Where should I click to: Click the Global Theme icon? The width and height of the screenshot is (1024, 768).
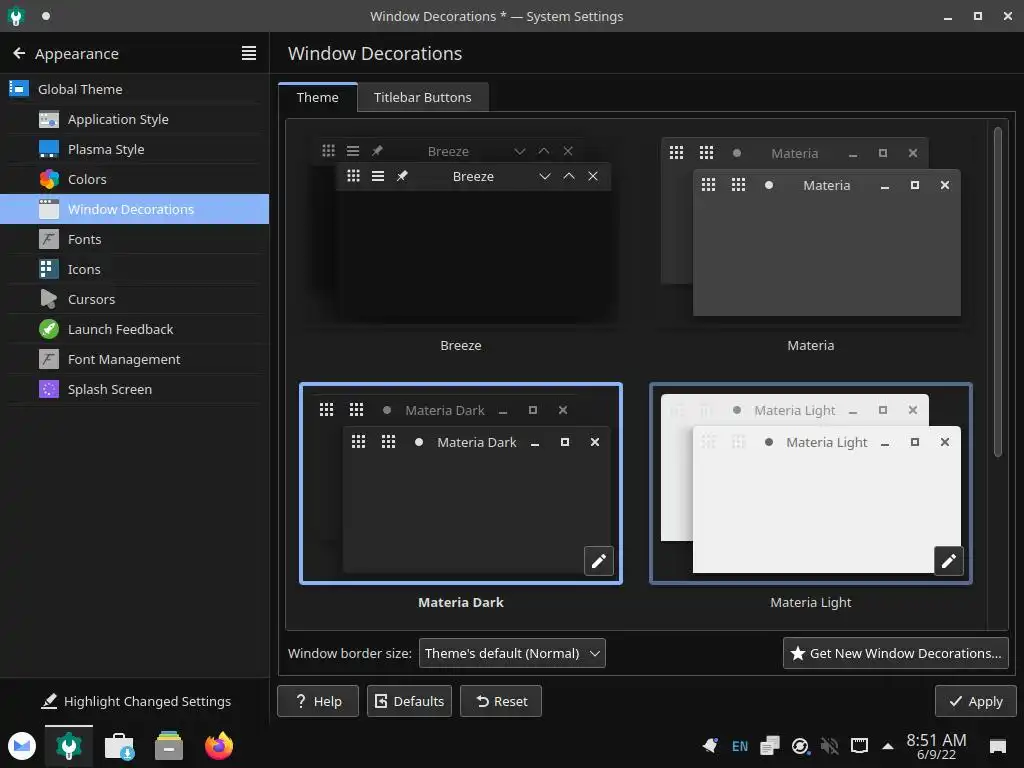19,88
